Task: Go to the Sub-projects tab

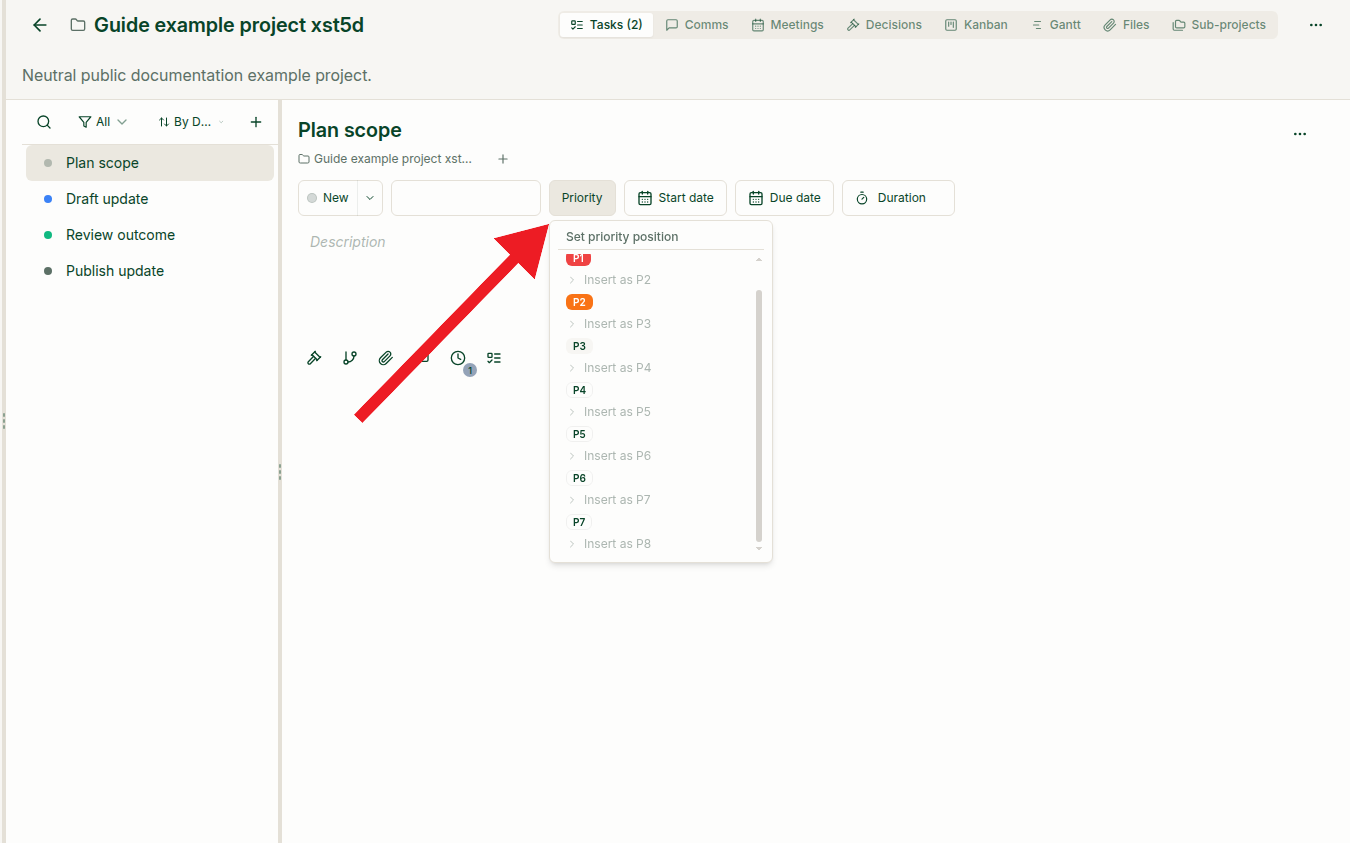Action: click(x=1219, y=25)
